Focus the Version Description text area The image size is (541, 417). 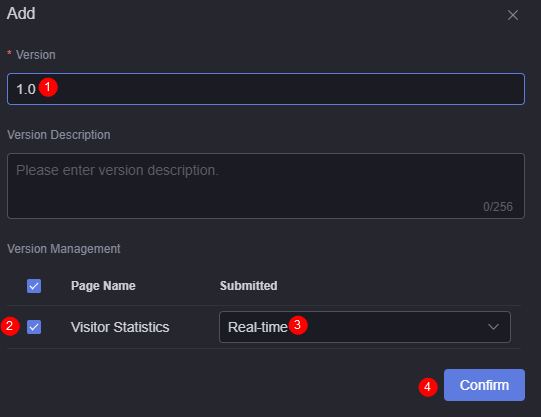click(x=266, y=186)
